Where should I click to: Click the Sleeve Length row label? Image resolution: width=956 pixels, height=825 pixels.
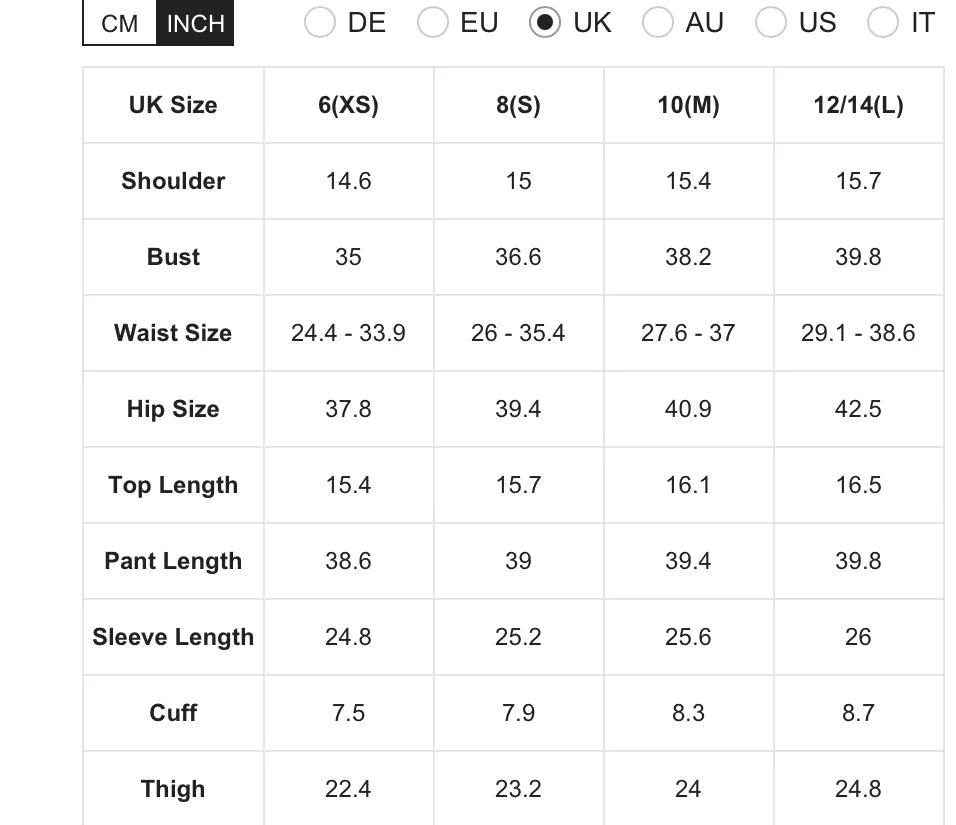(x=172, y=637)
